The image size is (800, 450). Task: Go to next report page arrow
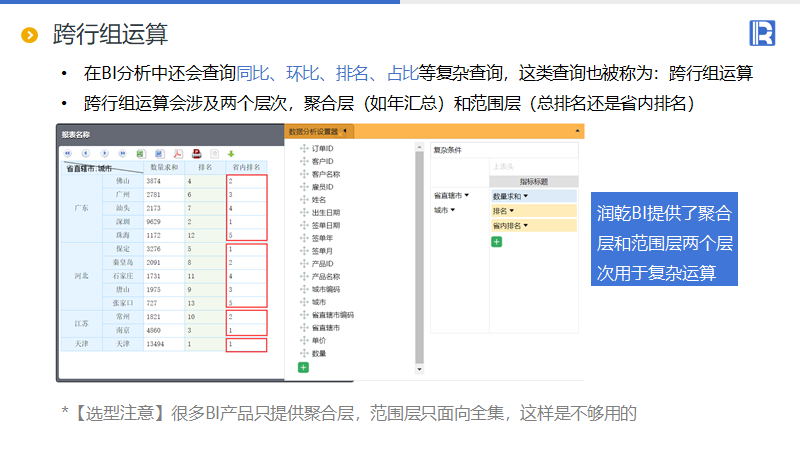[x=104, y=154]
